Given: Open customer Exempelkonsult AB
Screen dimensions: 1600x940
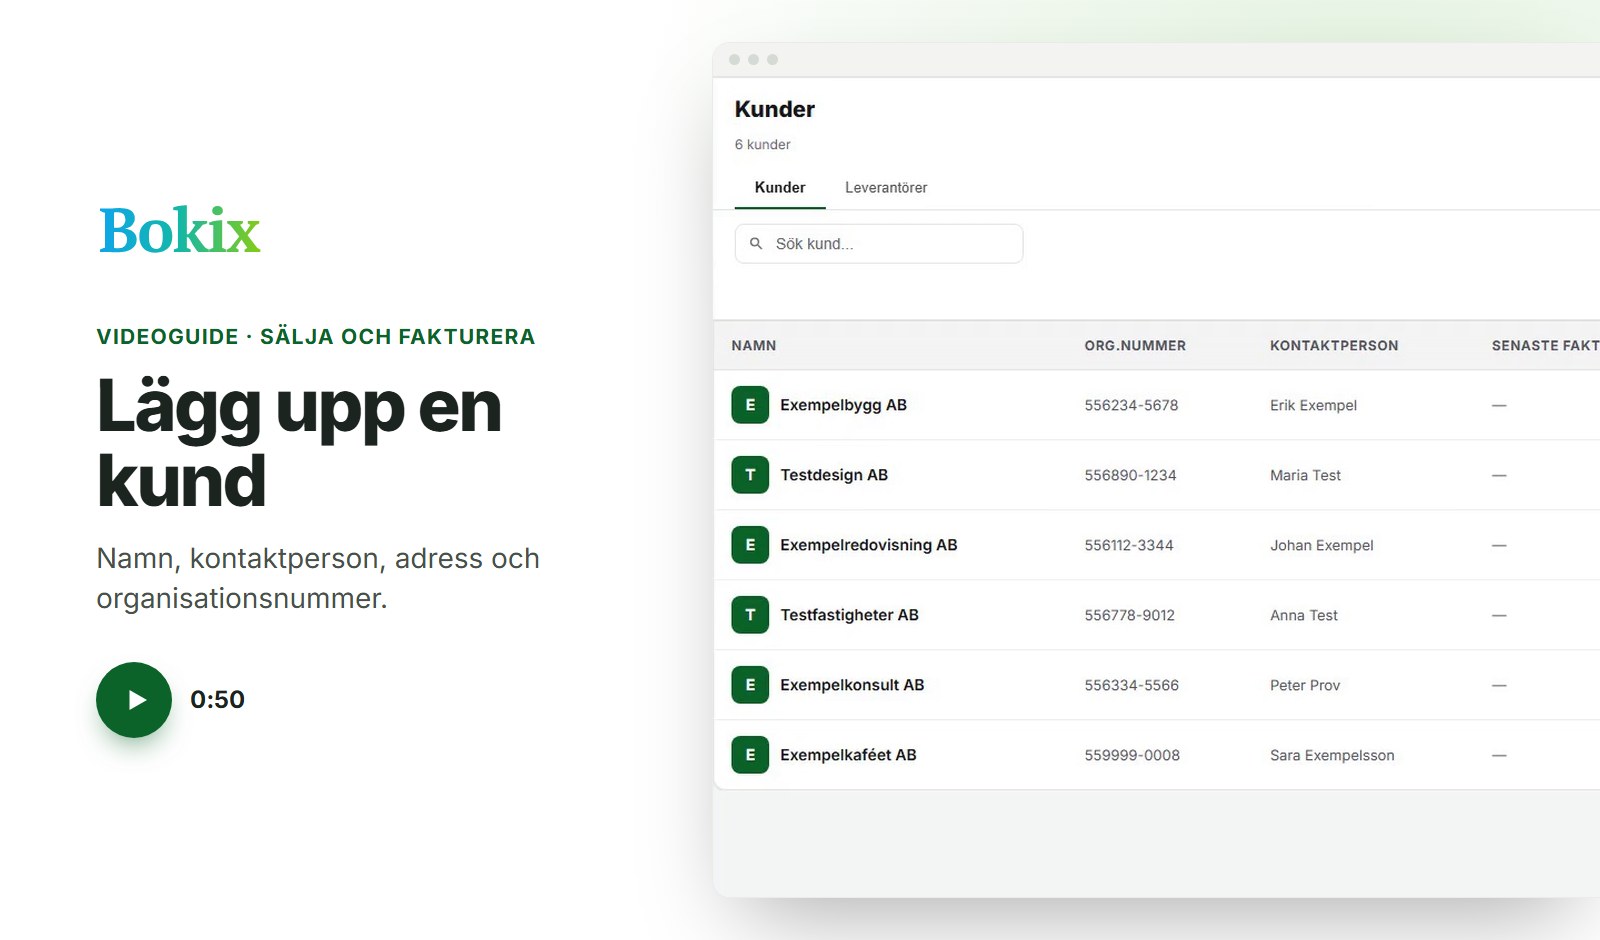Looking at the screenshot, I should pos(852,685).
